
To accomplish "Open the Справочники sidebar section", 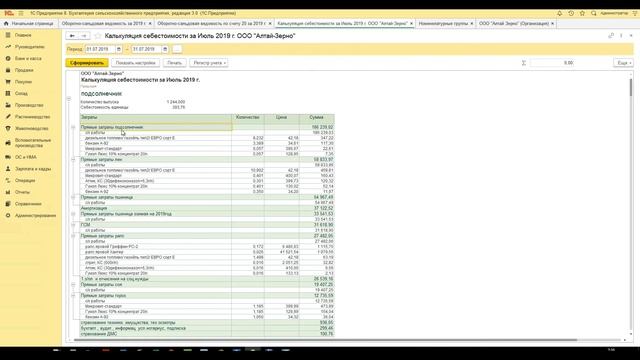I will [x=28, y=204].
